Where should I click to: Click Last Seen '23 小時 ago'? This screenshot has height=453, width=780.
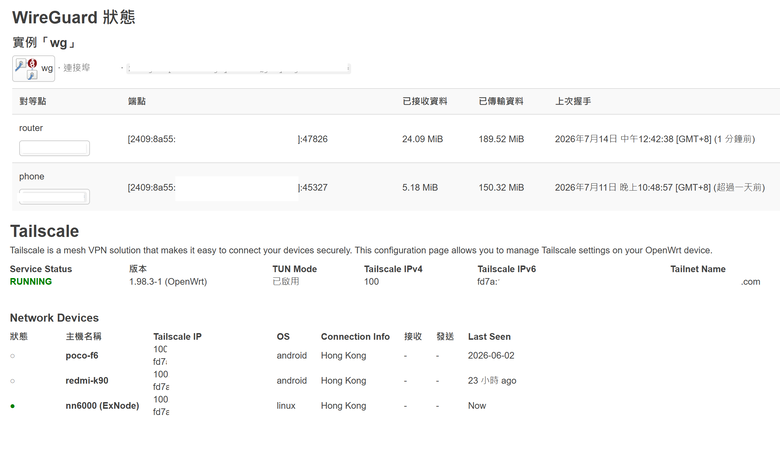point(492,381)
